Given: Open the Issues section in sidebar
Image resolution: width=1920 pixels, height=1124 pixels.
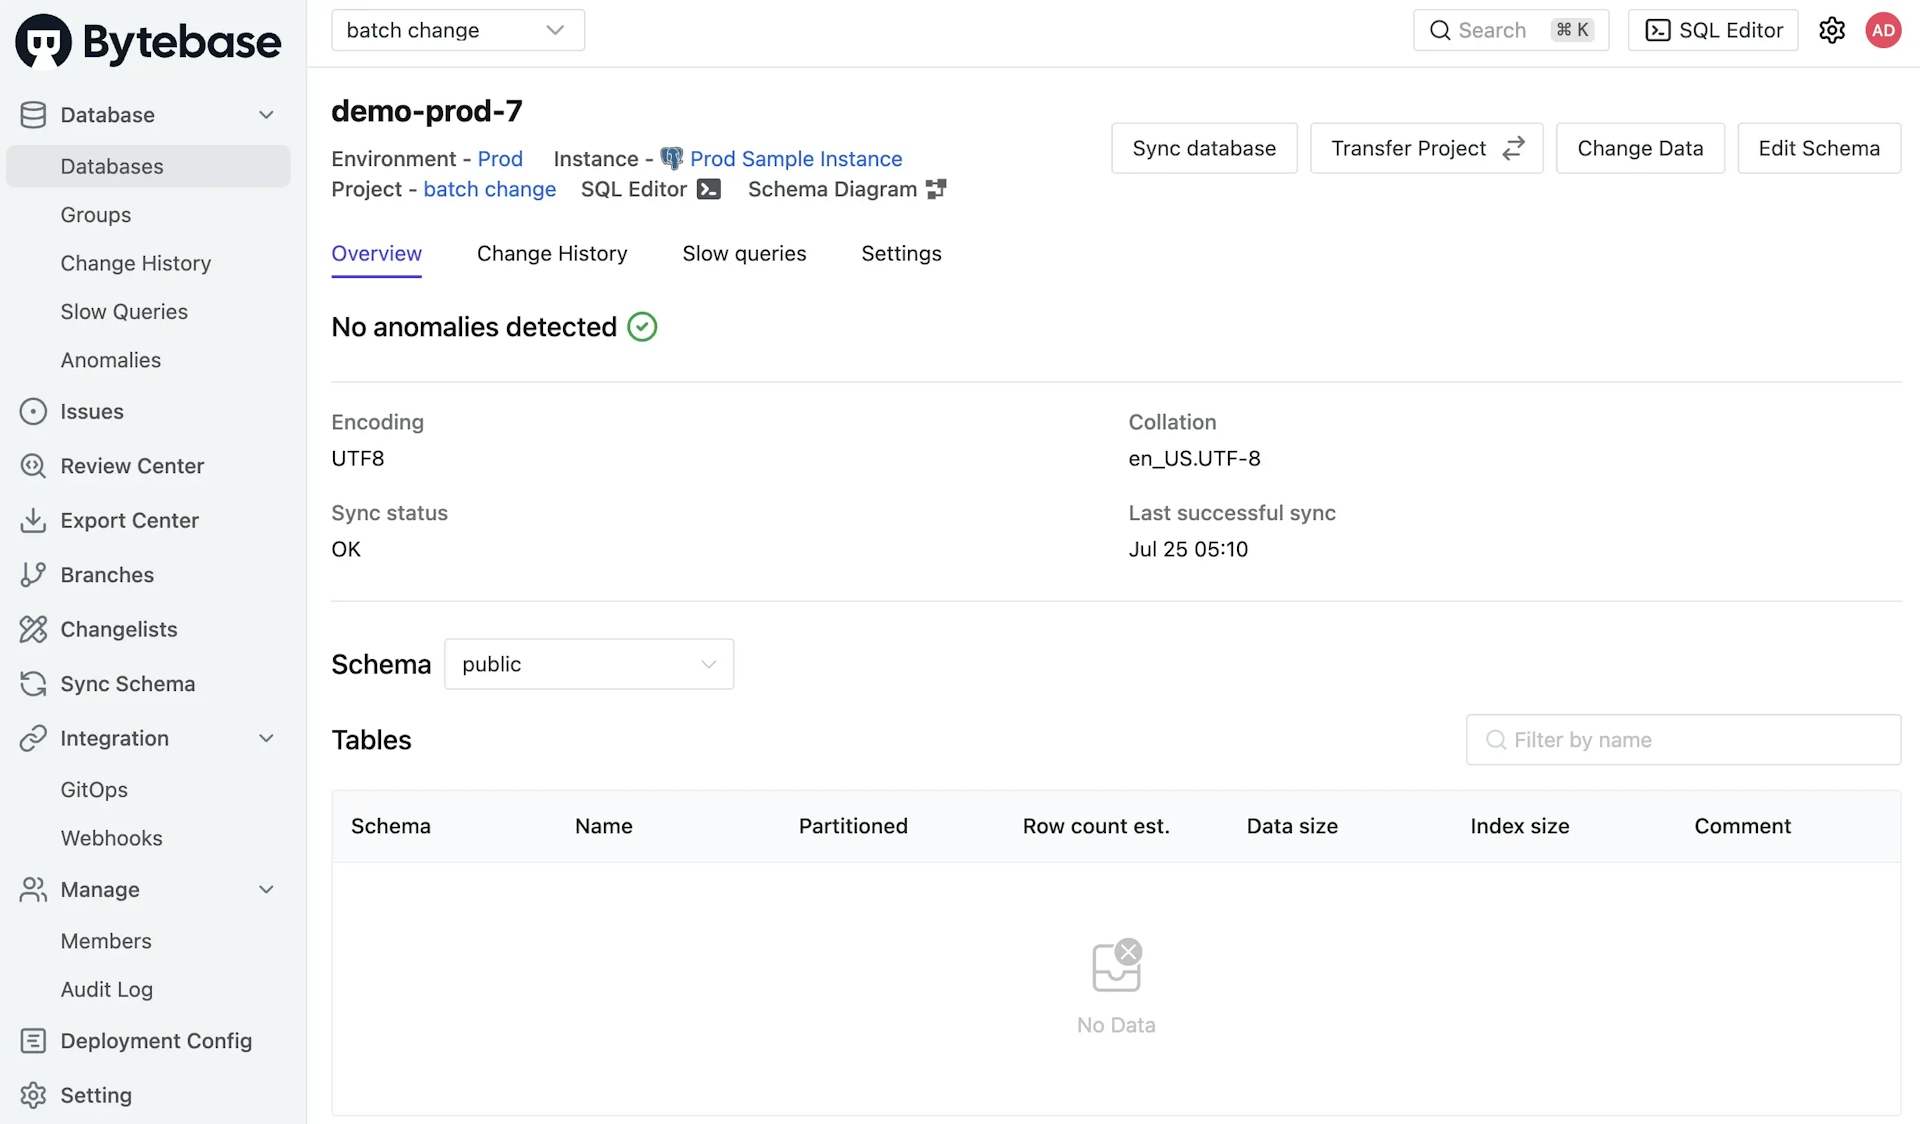Looking at the screenshot, I should (91, 412).
